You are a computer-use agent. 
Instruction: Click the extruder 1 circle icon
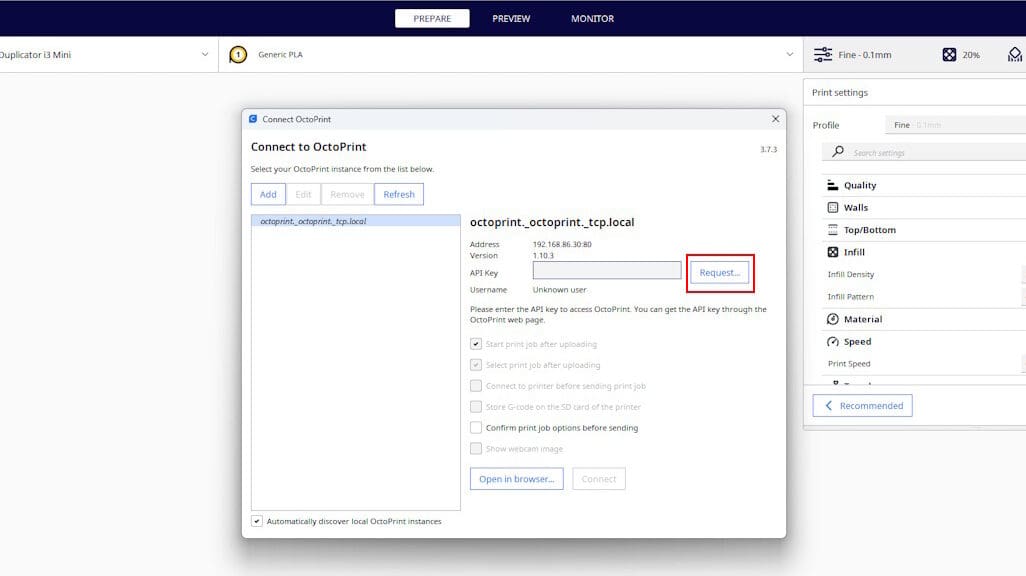click(x=238, y=54)
